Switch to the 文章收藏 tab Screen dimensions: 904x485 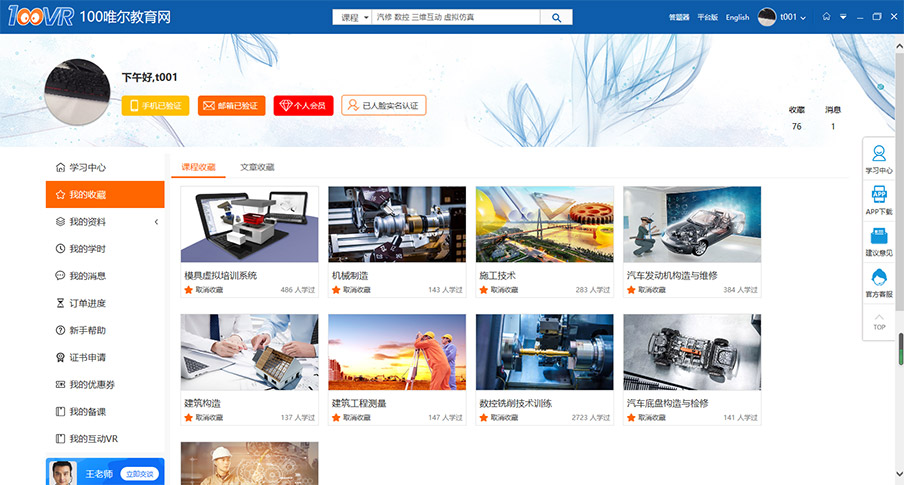pyautogui.click(x=257, y=167)
